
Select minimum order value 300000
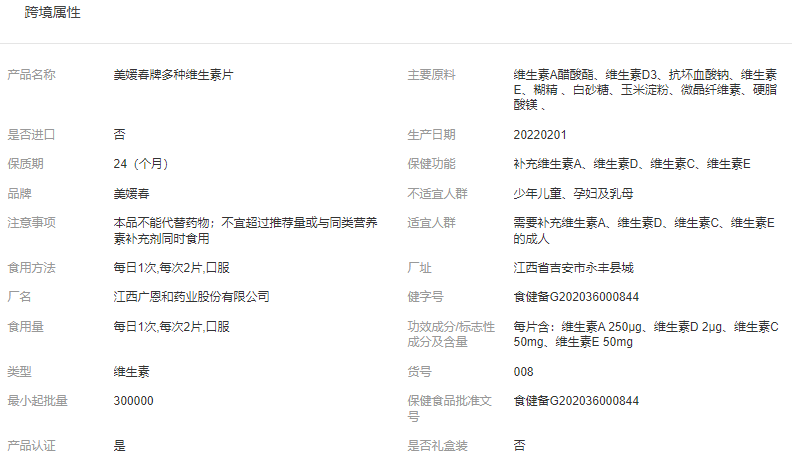click(x=133, y=401)
